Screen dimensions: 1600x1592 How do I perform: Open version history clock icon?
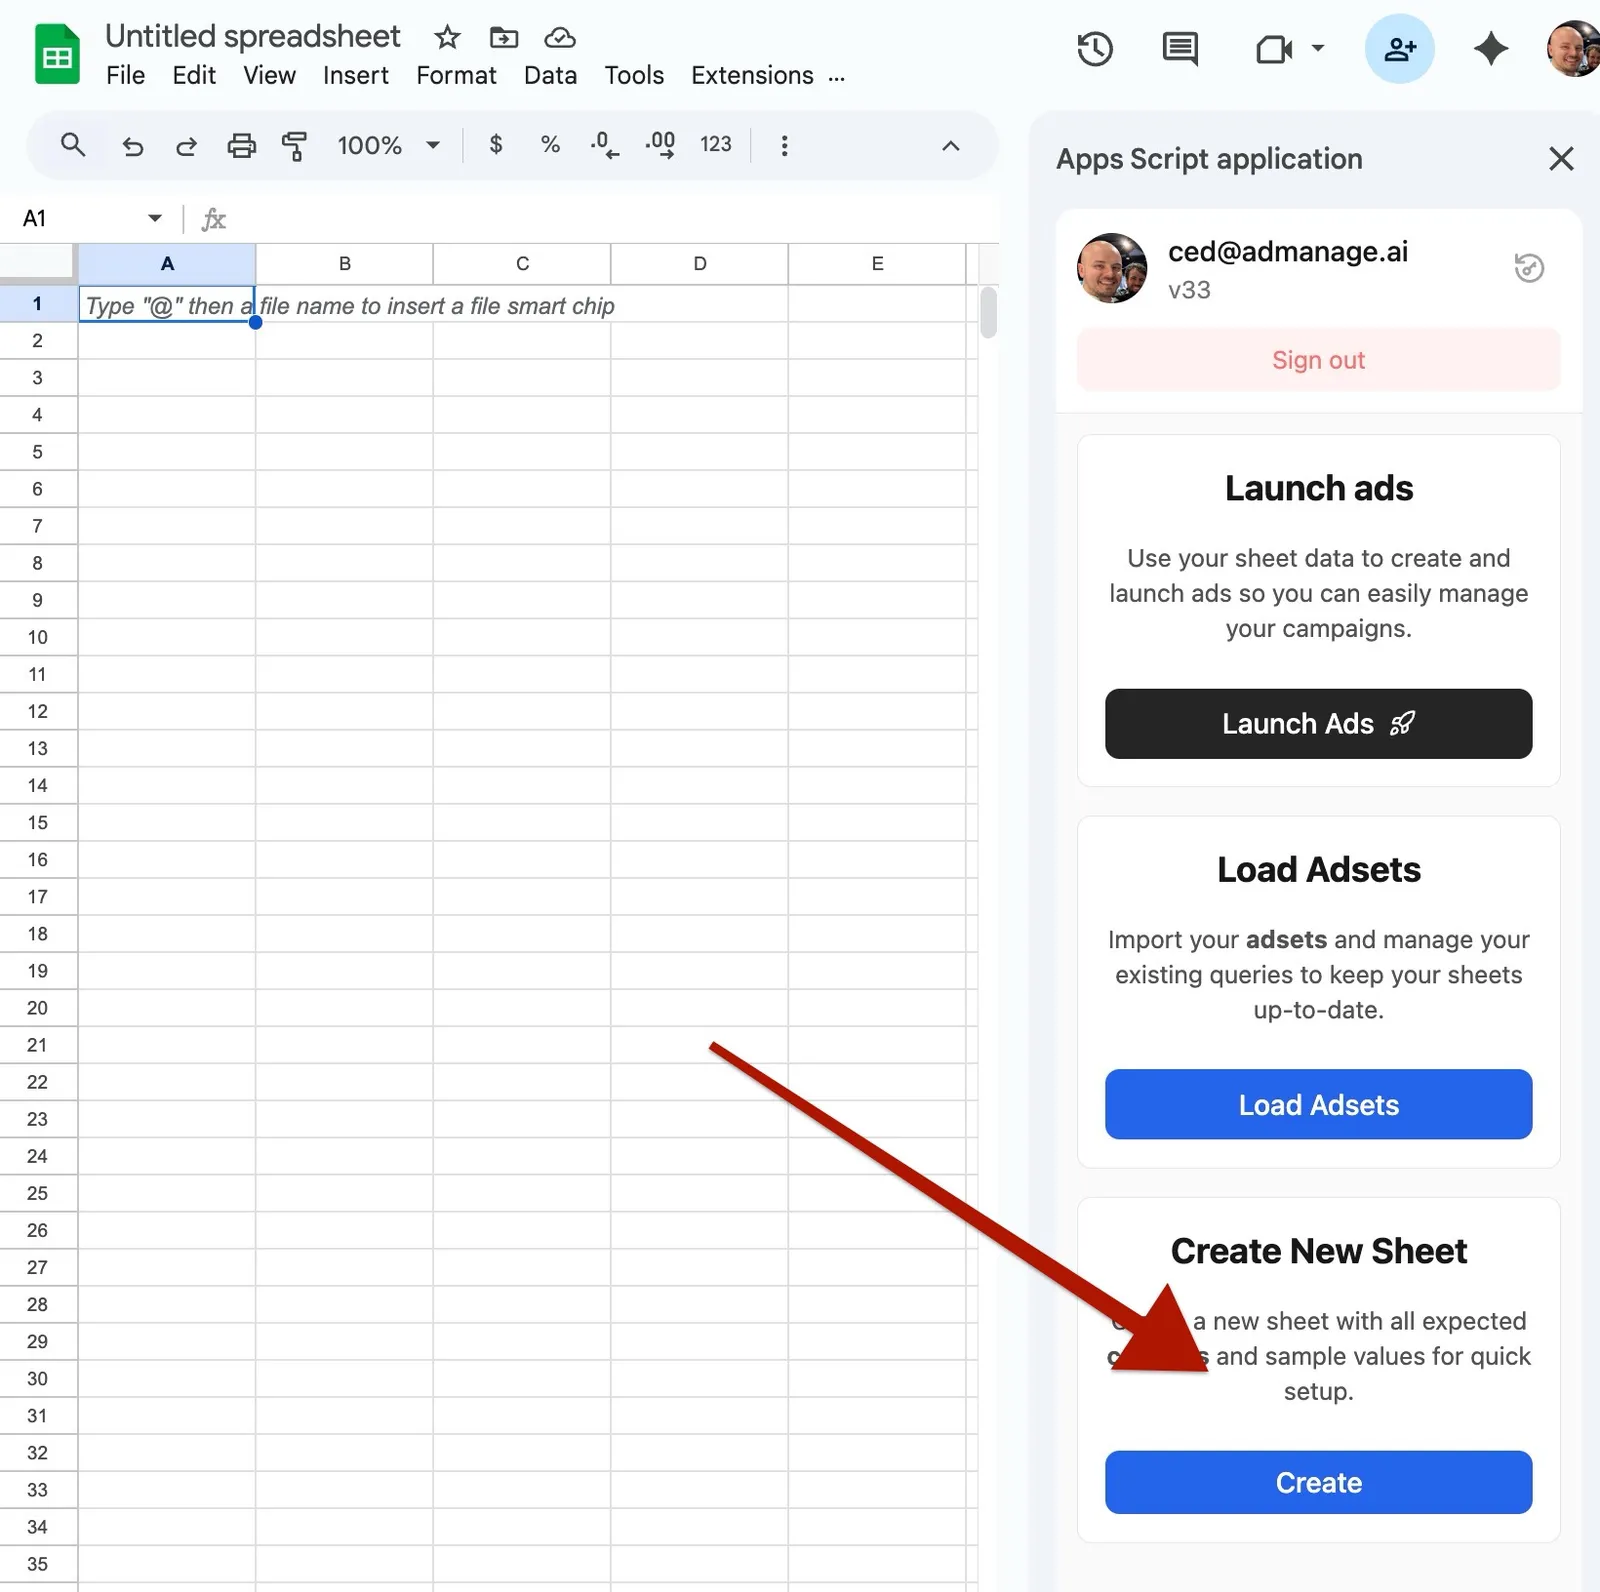(1095, 49)
